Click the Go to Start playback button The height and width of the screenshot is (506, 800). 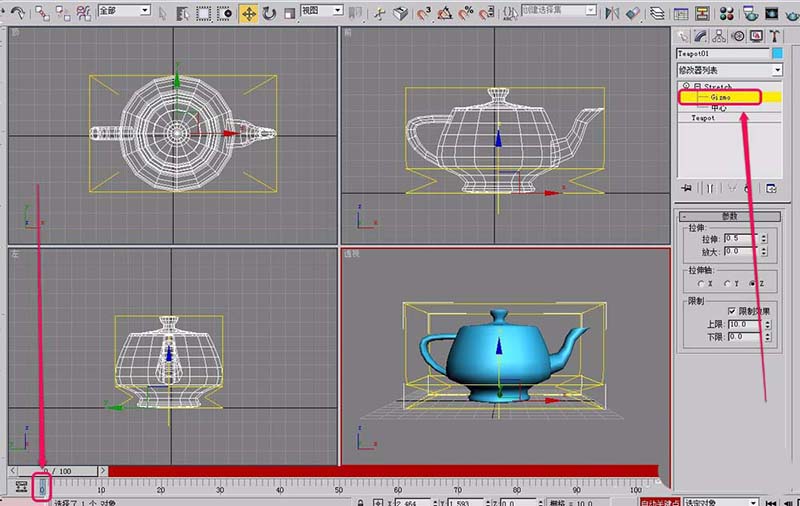(x=771, y=502)
